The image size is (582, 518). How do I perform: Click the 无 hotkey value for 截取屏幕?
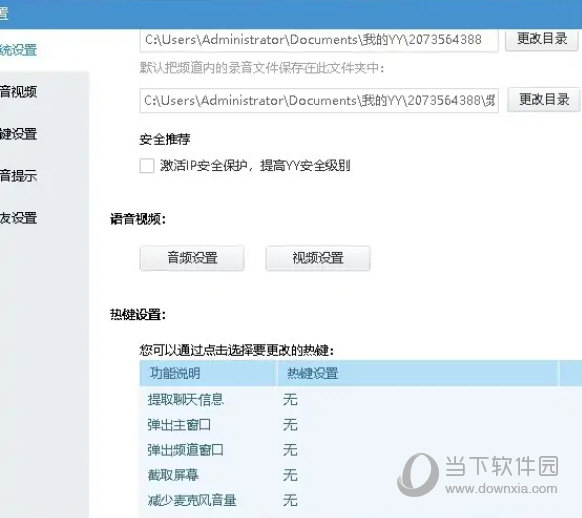(x=290, y=475)
